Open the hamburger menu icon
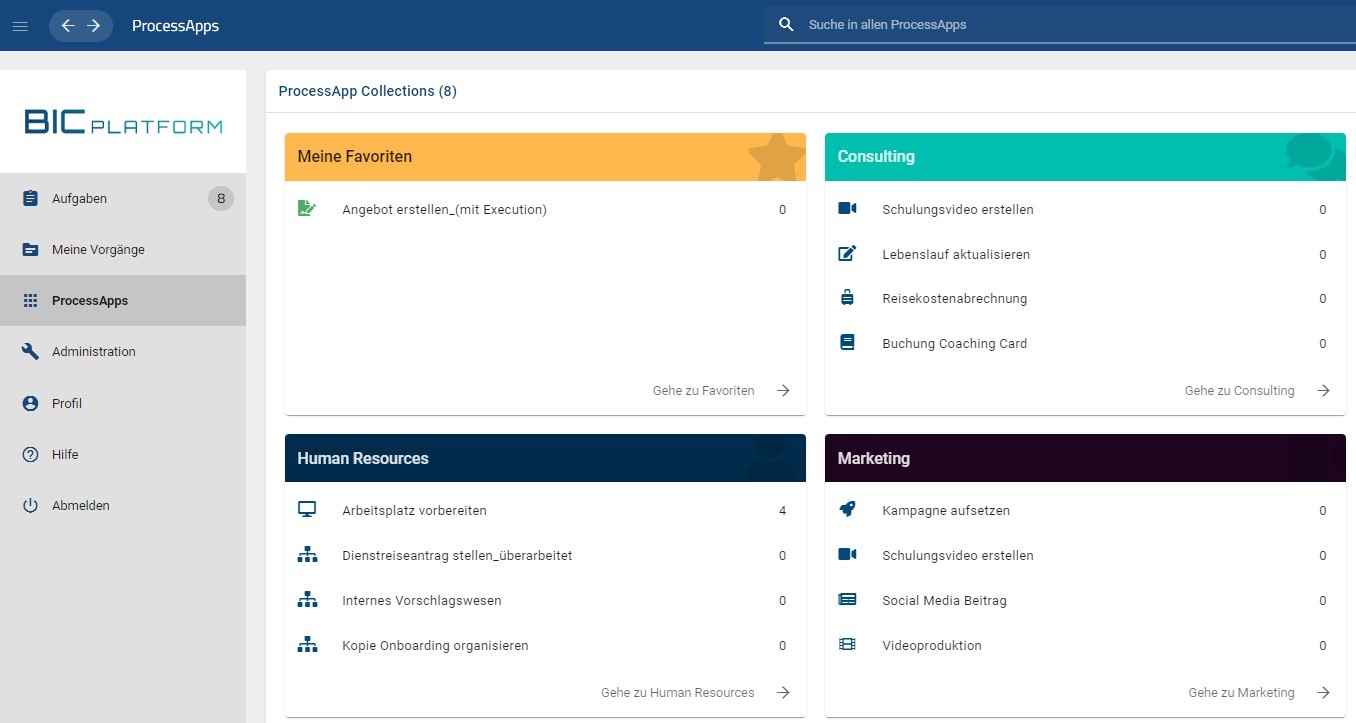 [x=20, y=26]
